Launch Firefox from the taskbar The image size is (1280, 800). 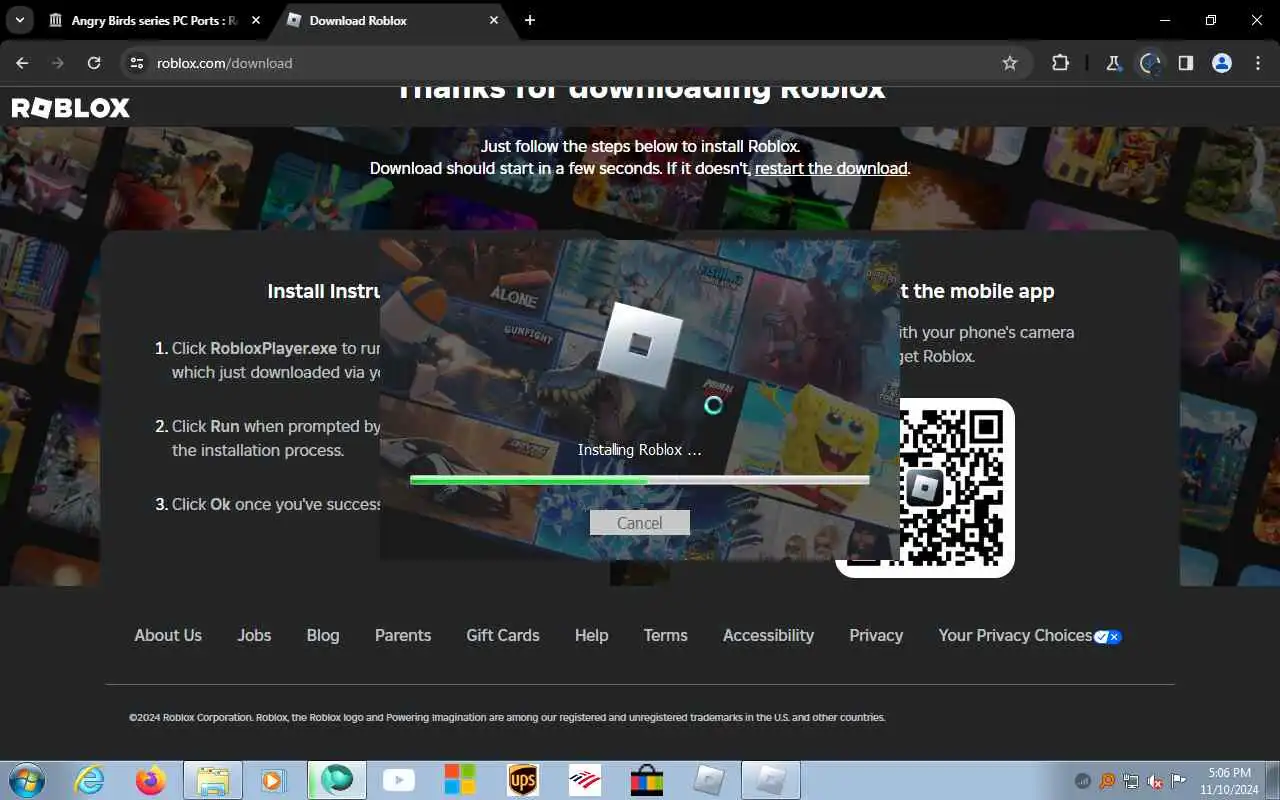tap(151, 780)
